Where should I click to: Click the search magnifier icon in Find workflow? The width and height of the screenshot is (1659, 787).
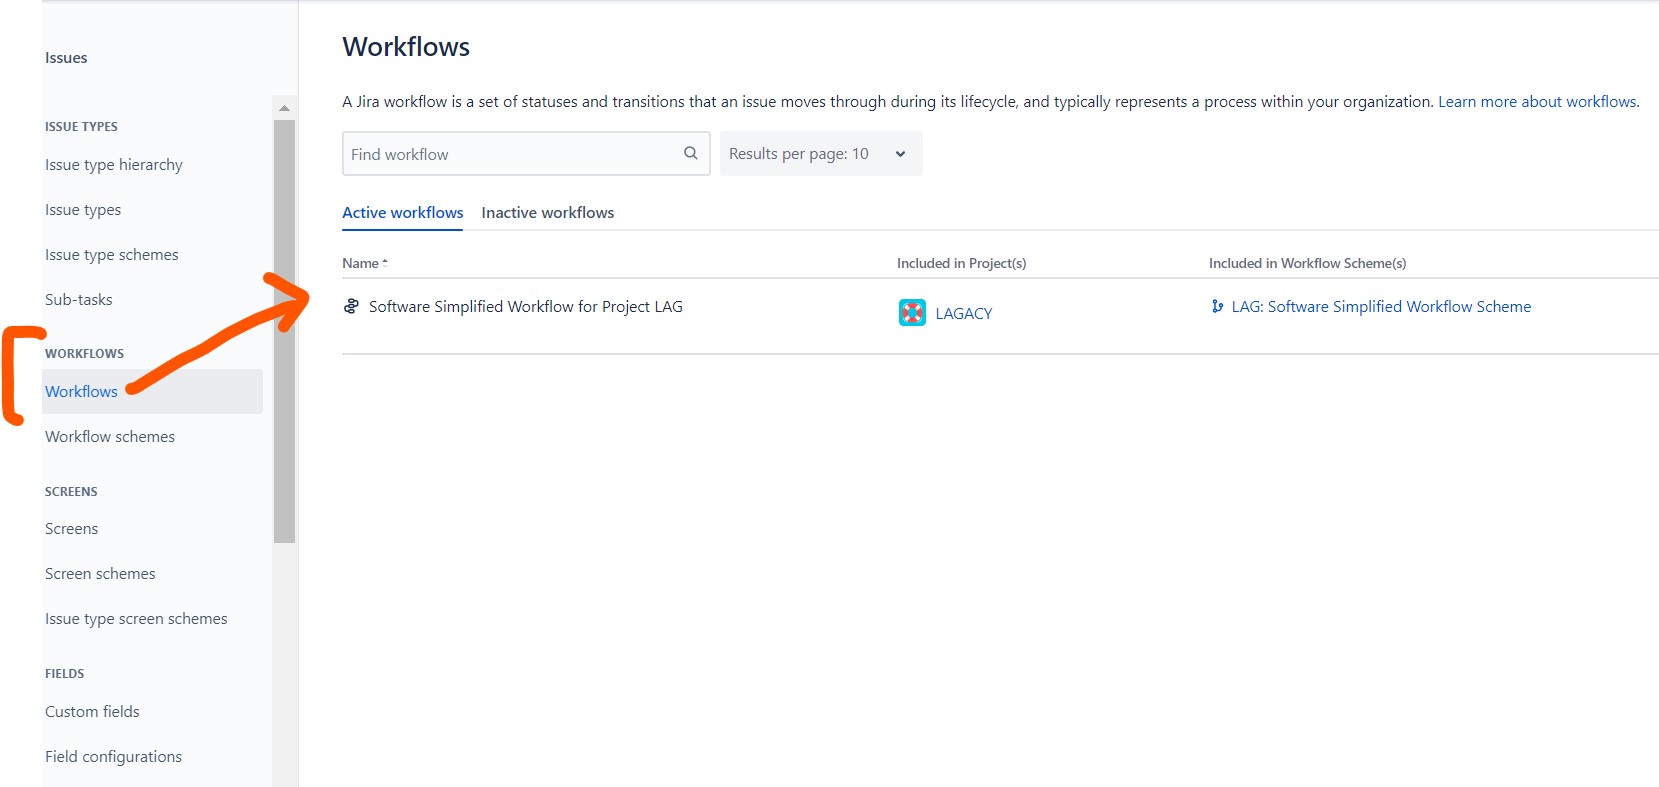point(690,153)
